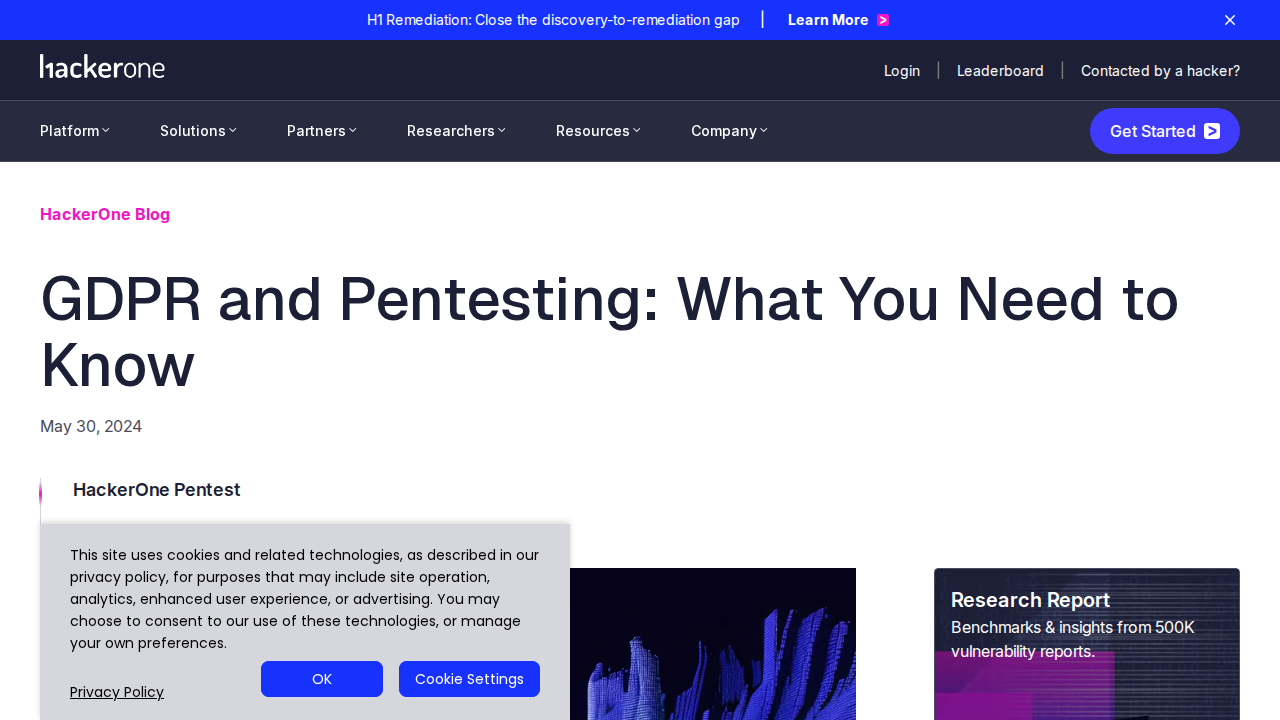Open Cookie Settings

click(x=469, y=679)
